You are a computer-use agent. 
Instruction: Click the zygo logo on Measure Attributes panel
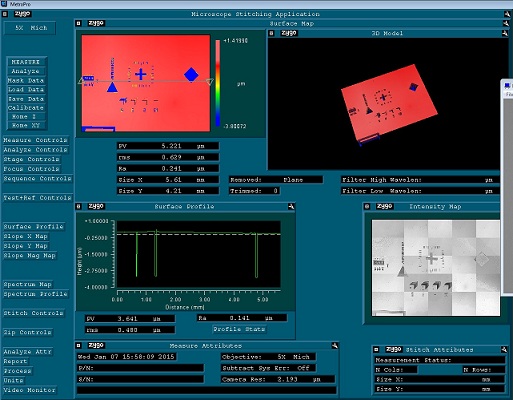[x=96, y=345]
